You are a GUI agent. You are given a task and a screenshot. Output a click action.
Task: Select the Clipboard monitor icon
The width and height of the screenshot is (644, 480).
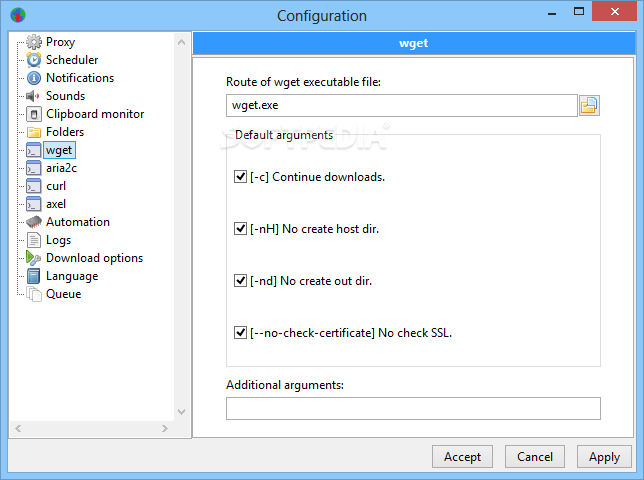click(34, 114)
